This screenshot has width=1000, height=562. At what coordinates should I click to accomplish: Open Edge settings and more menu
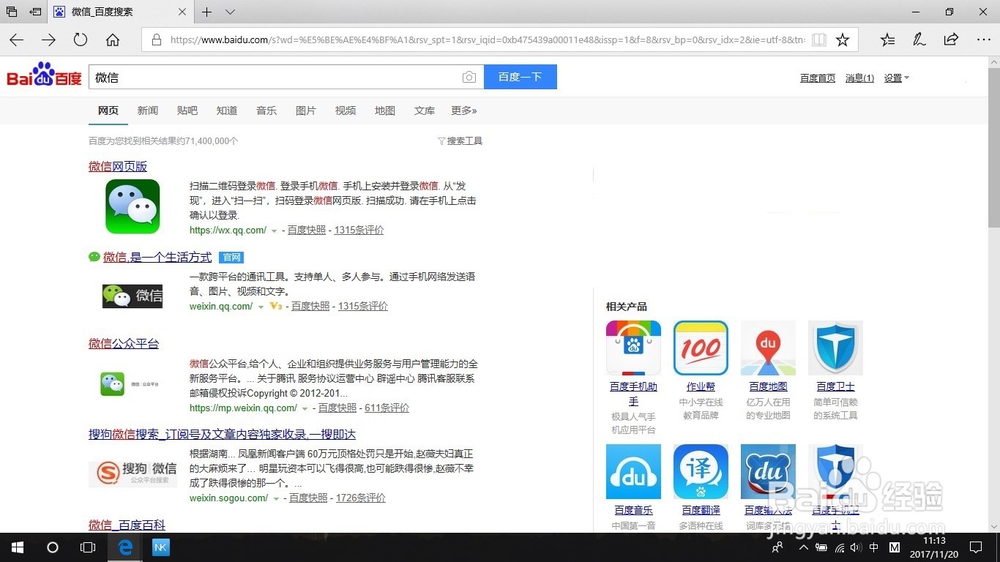click(983, 40)
